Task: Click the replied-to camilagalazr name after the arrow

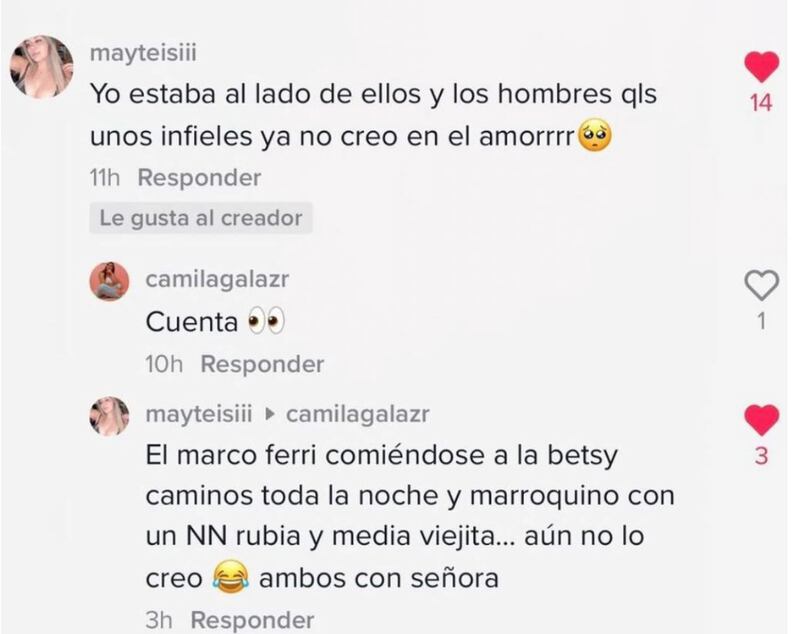Action: click(358, 414)
